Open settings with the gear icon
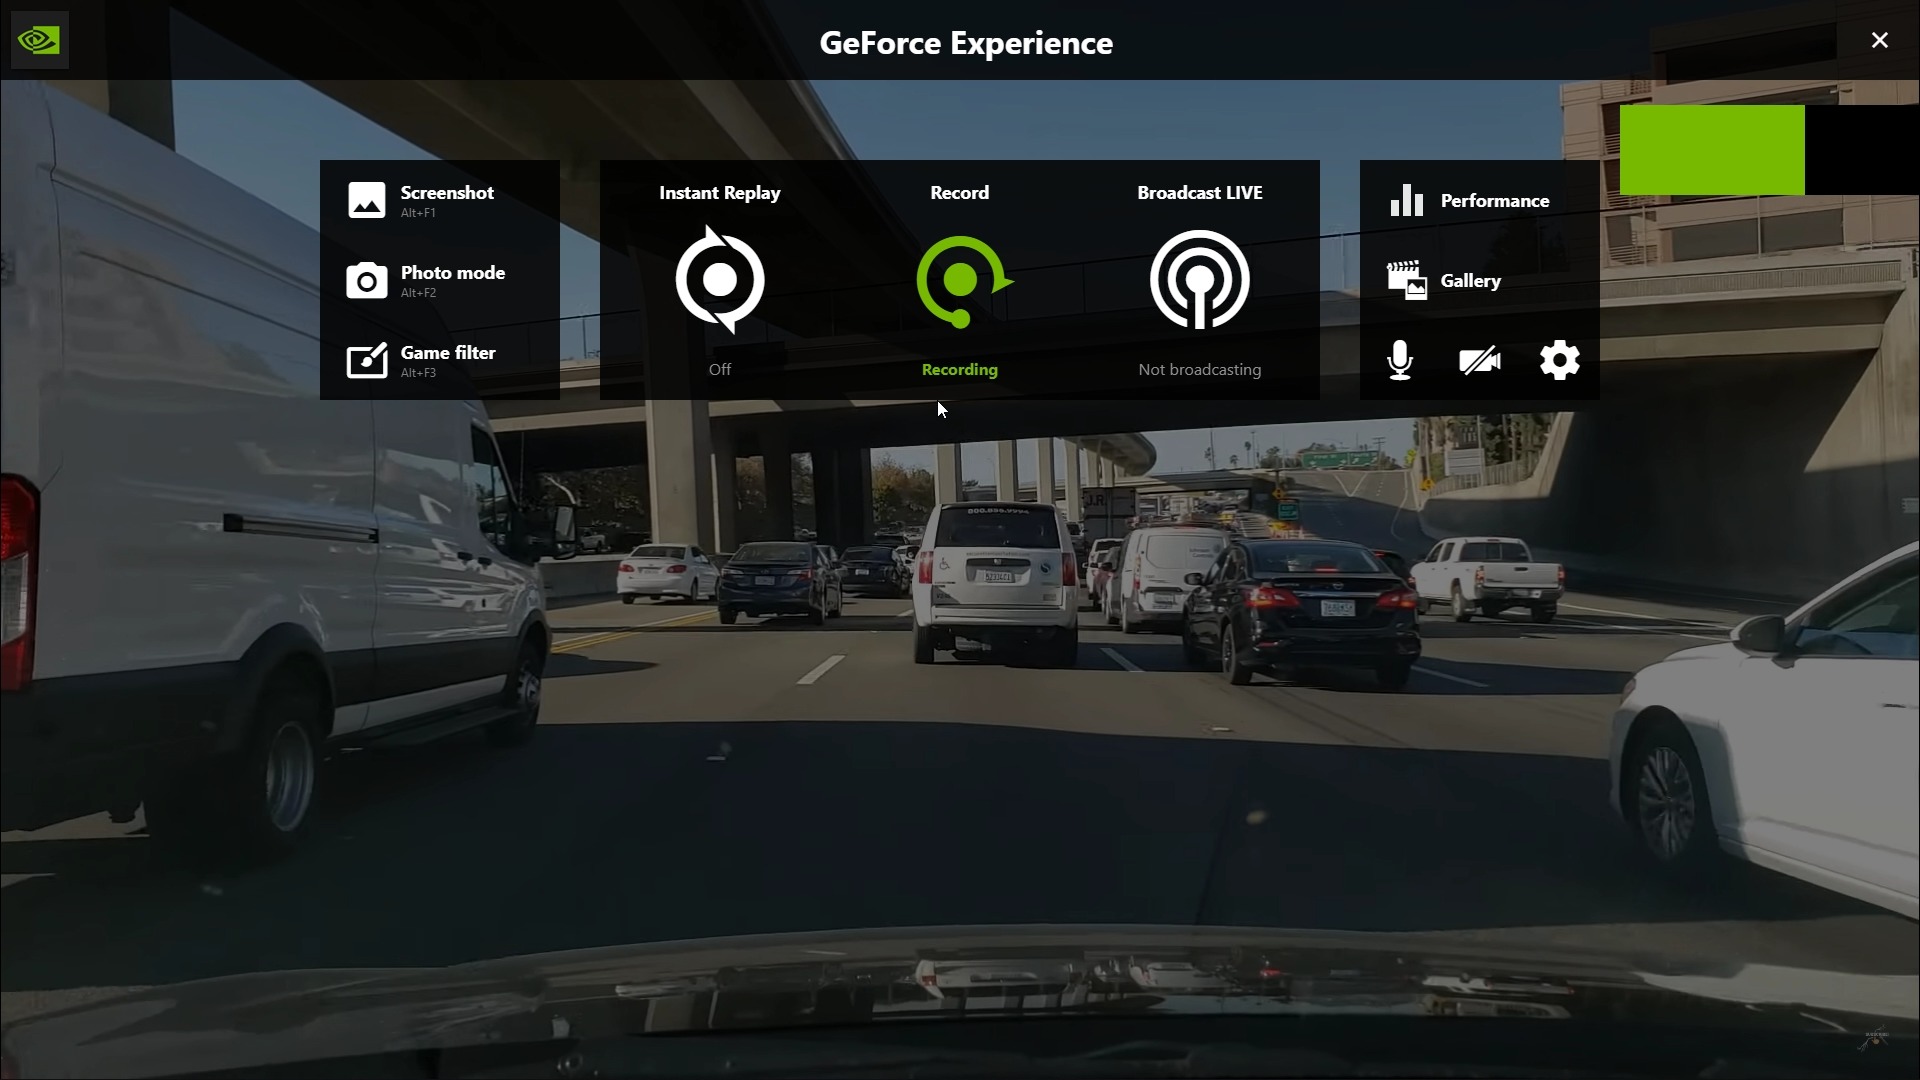This screenshot has width=1920, height=1080. click(1559, 360)
